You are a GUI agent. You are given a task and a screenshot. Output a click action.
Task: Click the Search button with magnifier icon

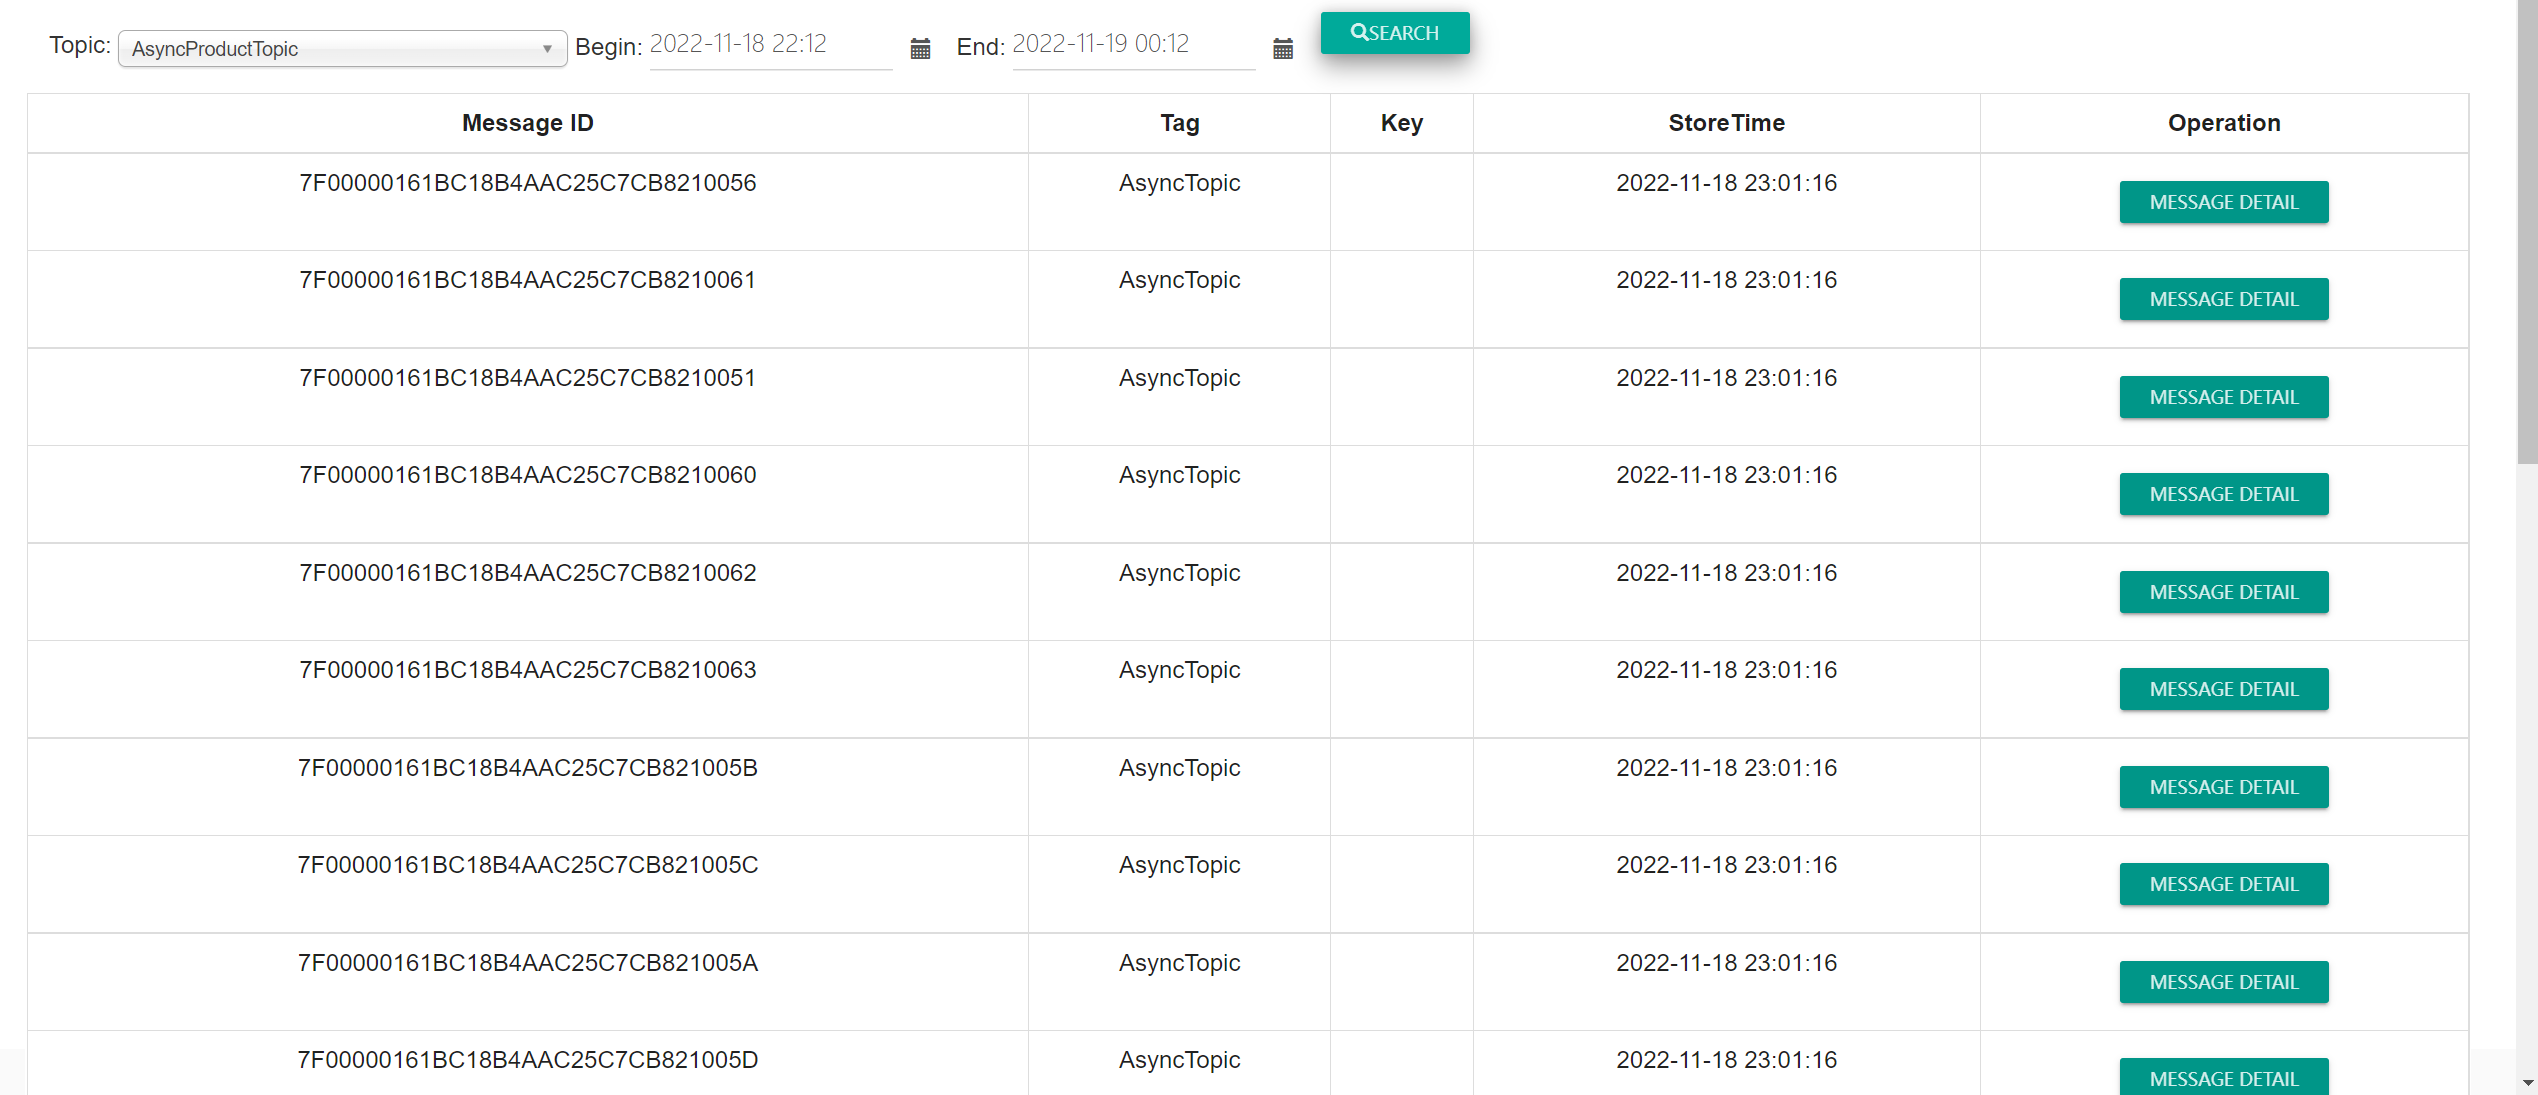(x=1394, y=33)
